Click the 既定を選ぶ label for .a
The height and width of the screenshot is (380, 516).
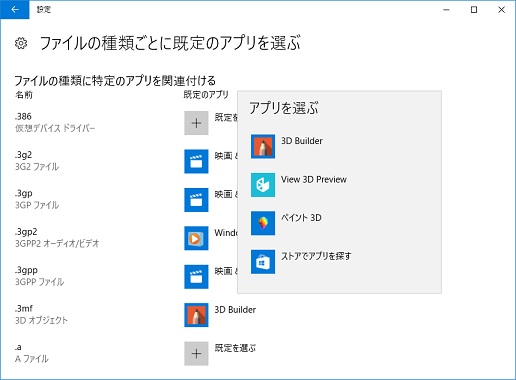tap(235, 348)
